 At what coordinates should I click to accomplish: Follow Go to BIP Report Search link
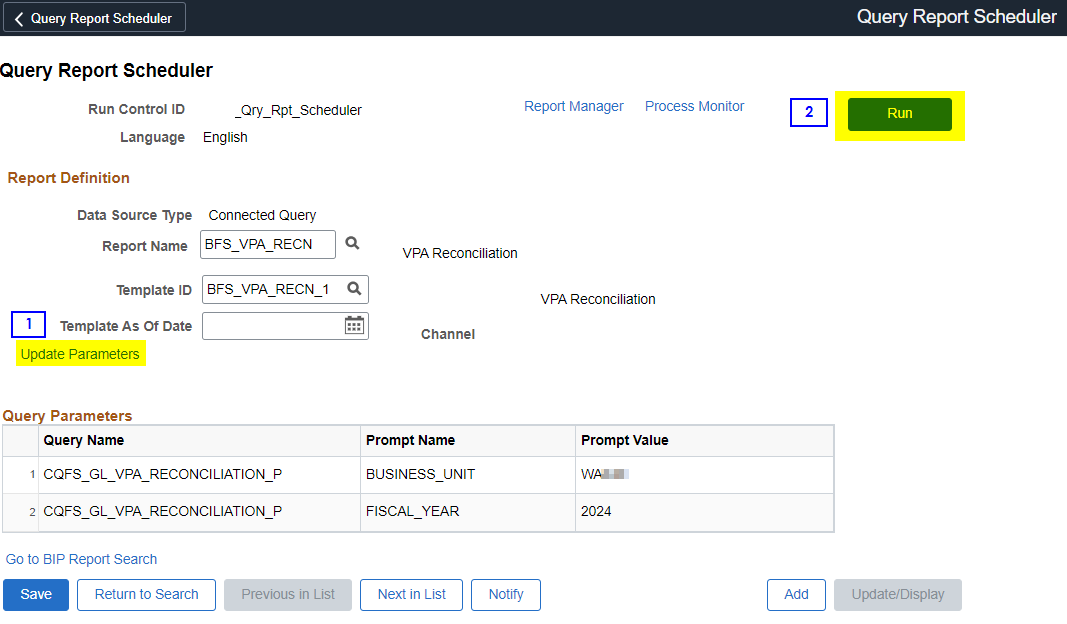pos(81,559)
